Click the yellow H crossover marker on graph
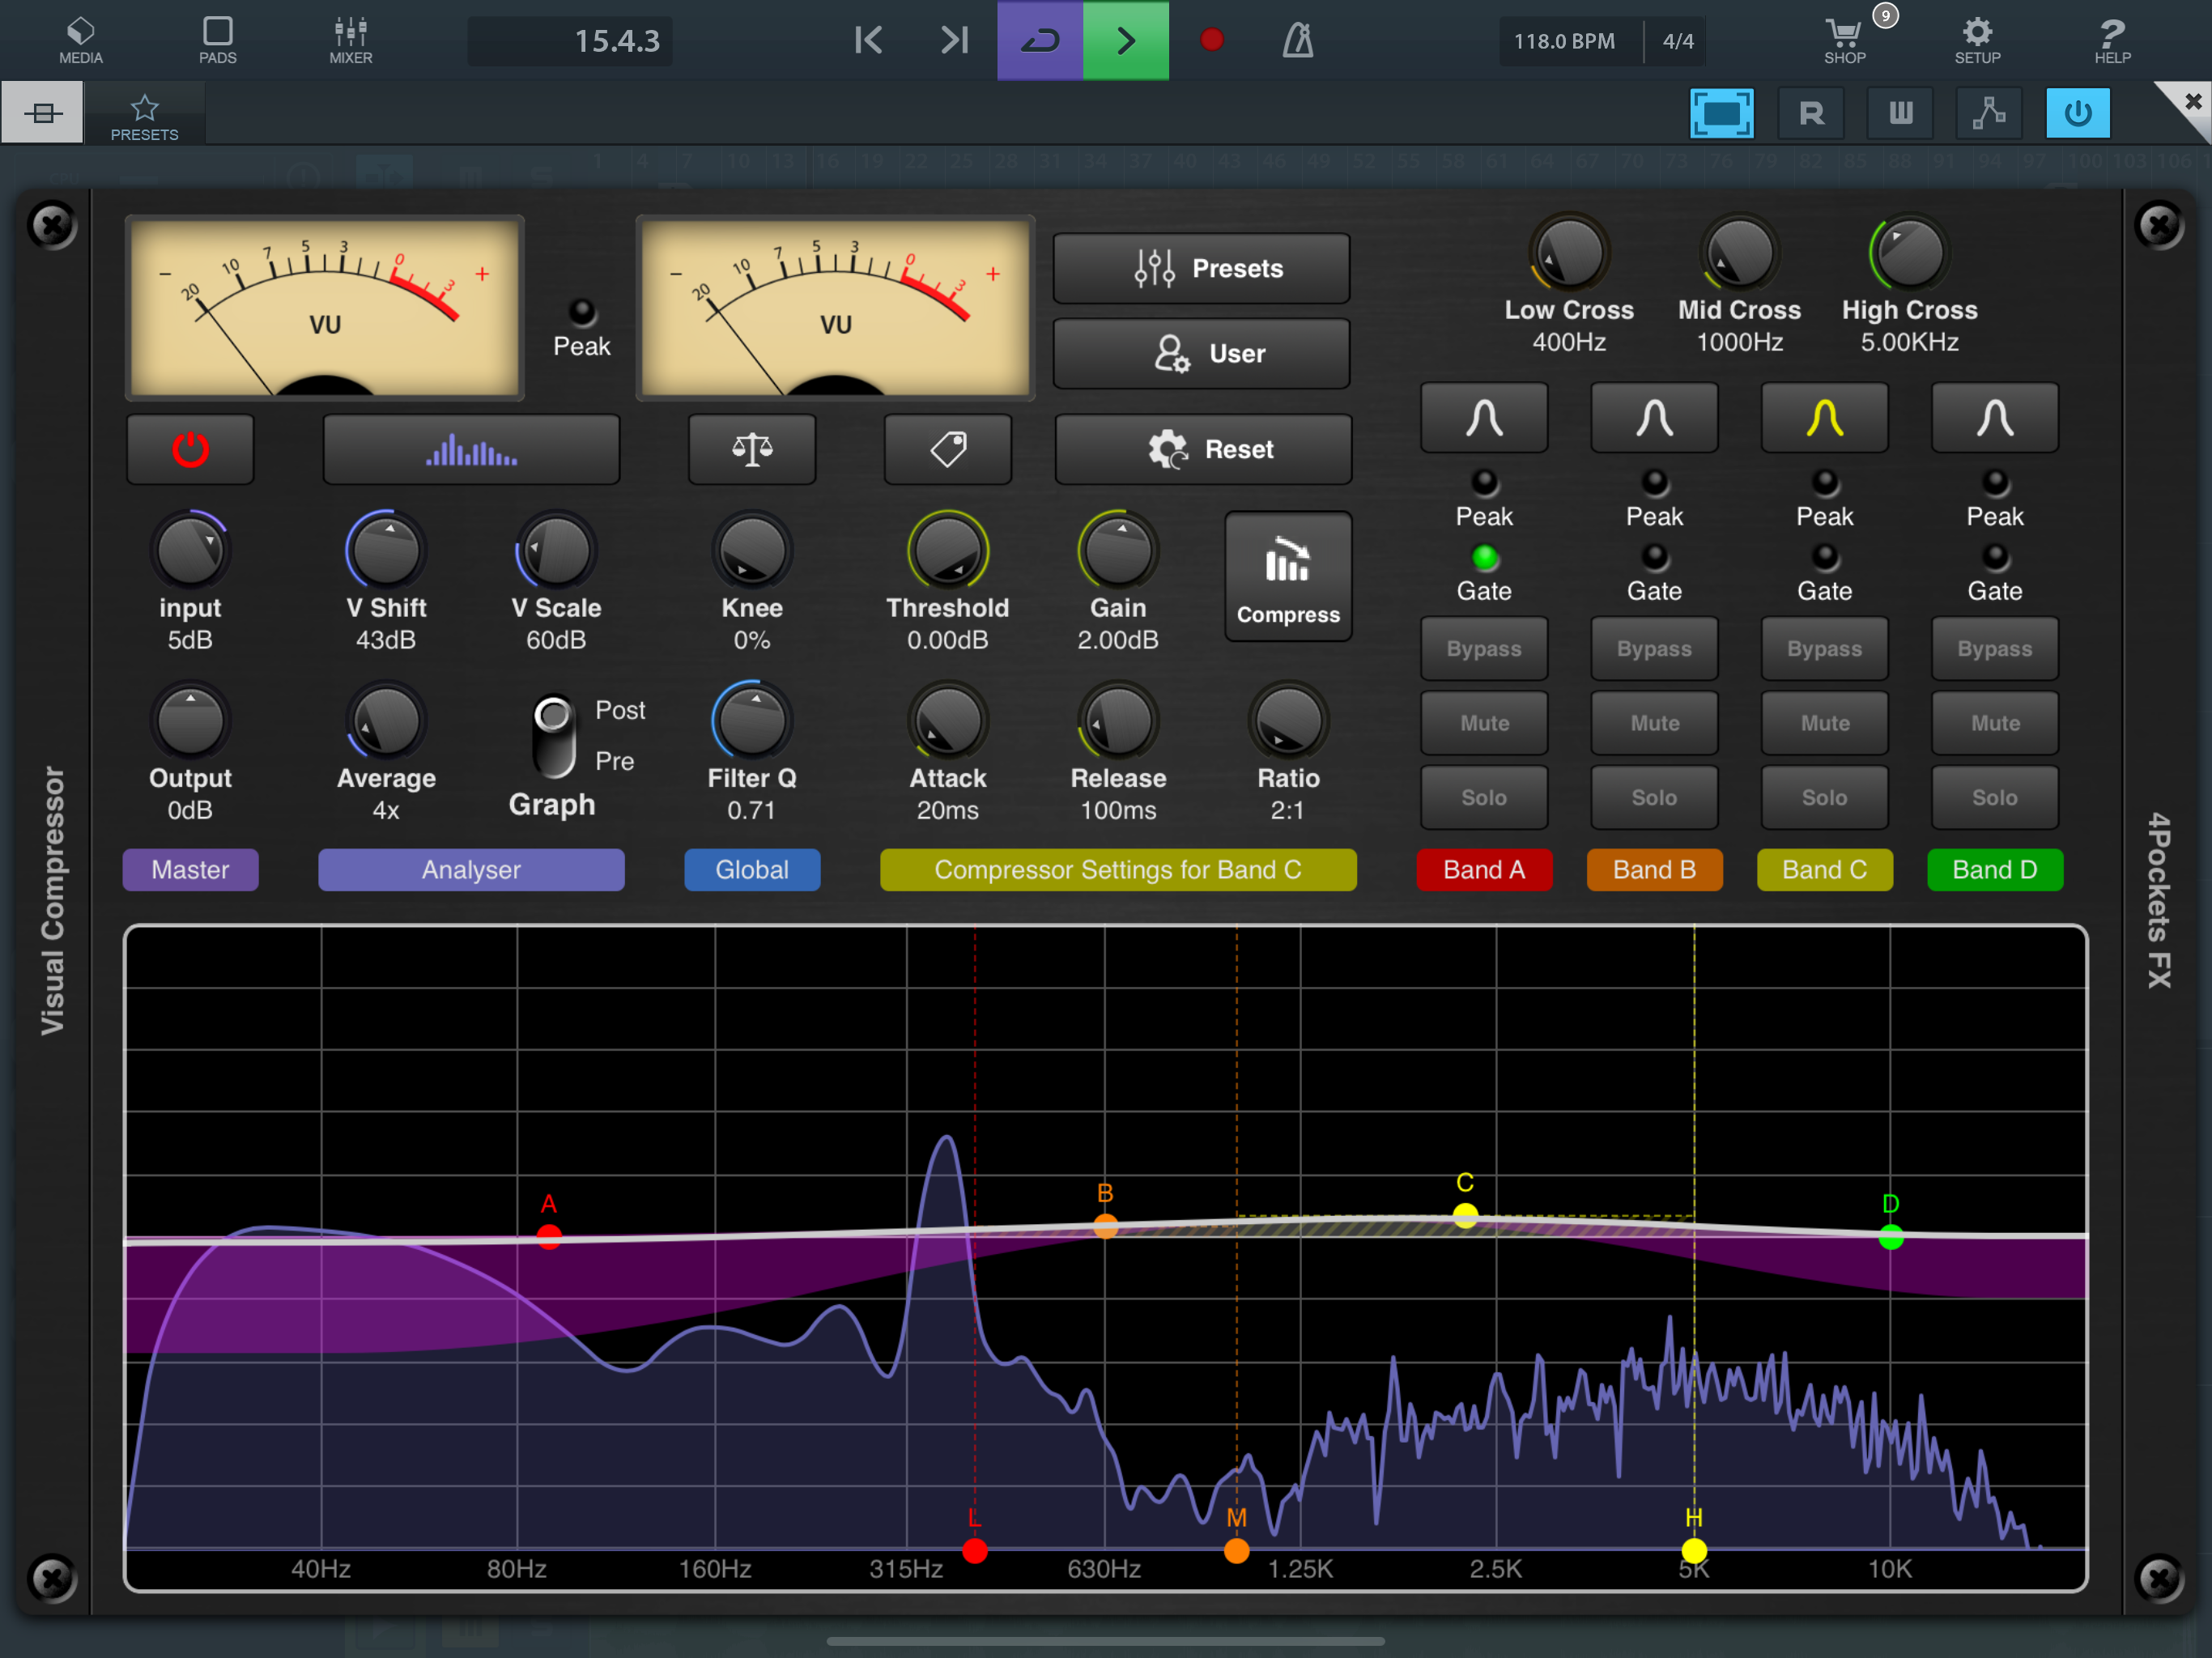Screen dimensions: 2212x1658 click(x=1693, y=1550)
